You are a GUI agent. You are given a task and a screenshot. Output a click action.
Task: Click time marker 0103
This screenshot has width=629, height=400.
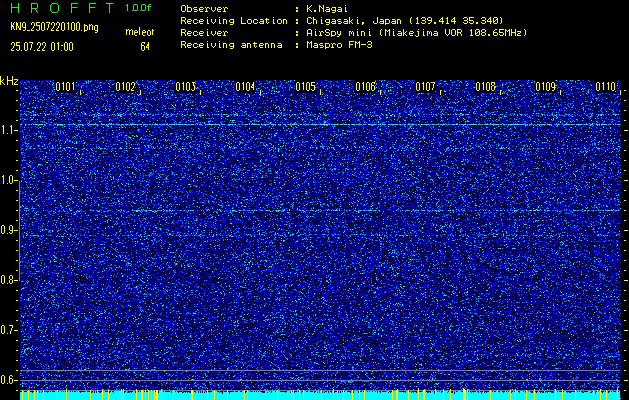tap(185, 87)
